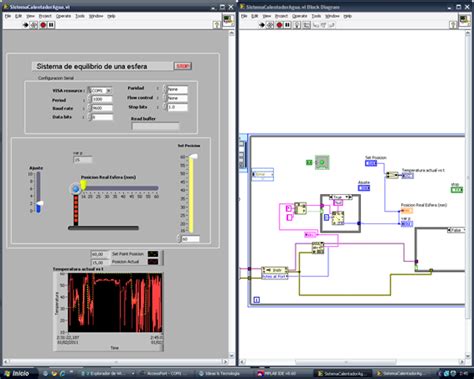Click the Set Posicion yellow vertical slider
The width and height of the screenshot is (474, 379).
coord(192,193)
